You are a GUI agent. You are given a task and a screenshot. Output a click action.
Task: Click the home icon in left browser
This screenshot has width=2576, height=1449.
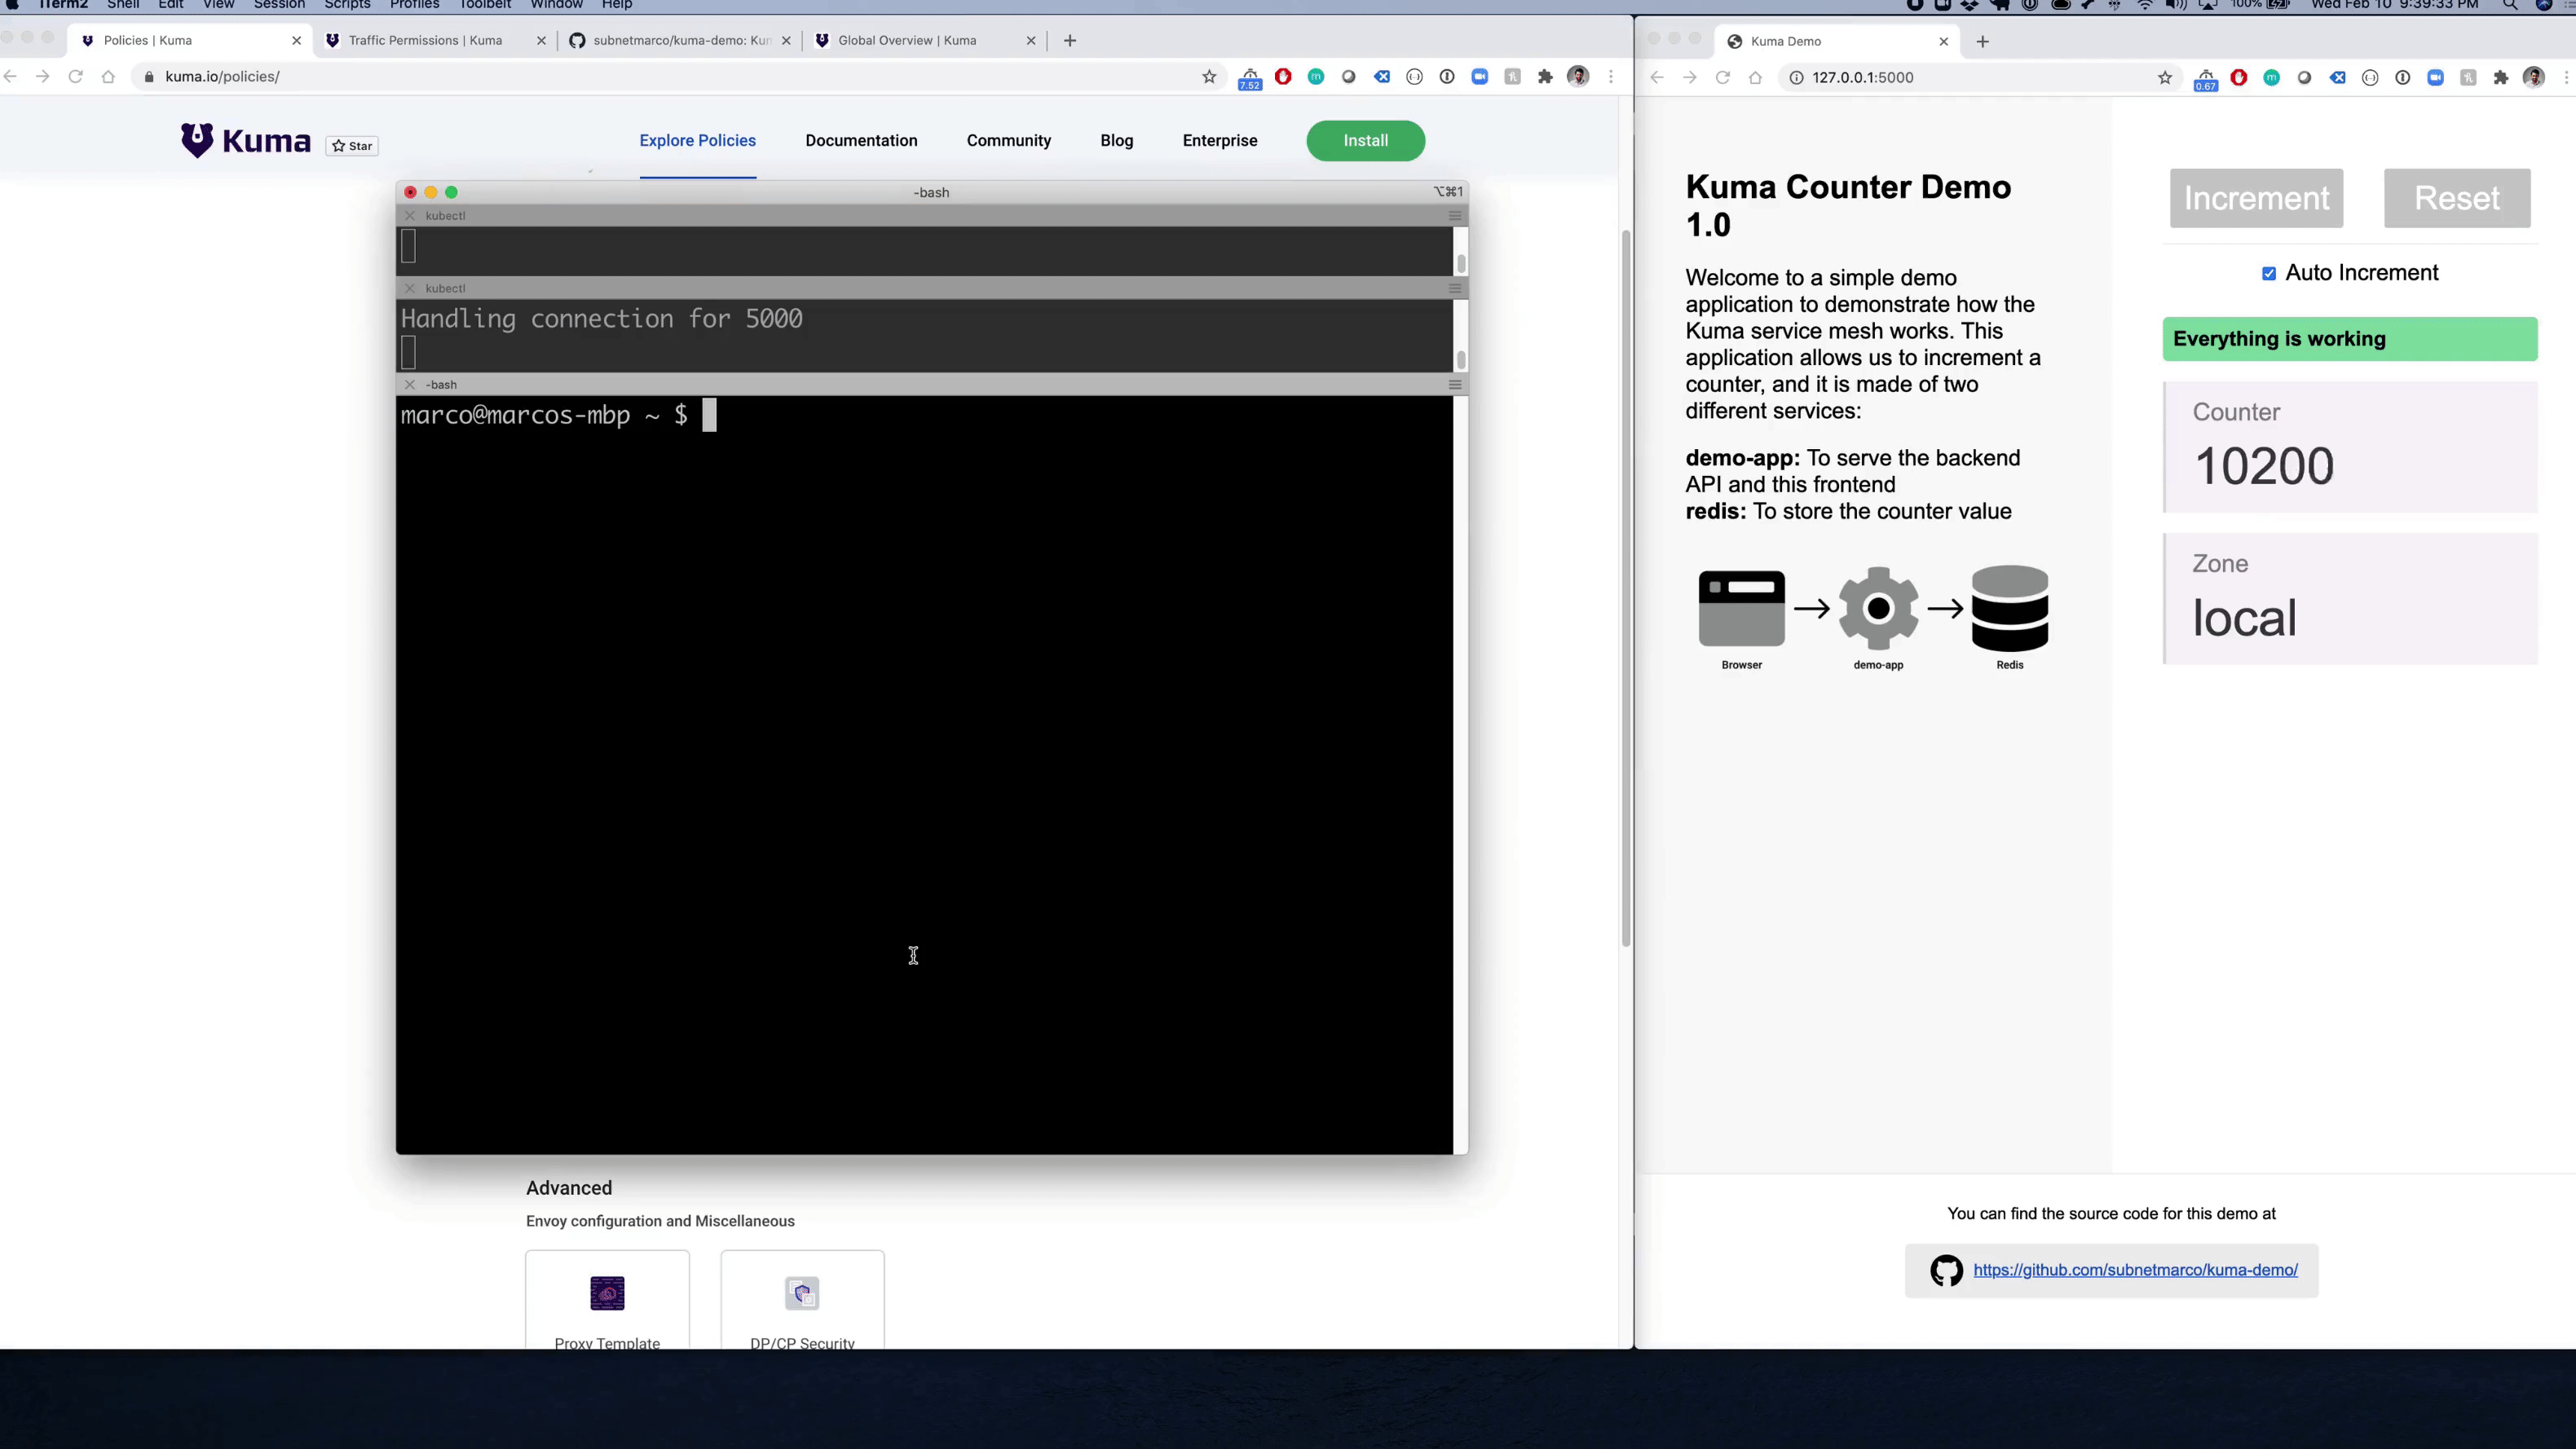[108, 77]
